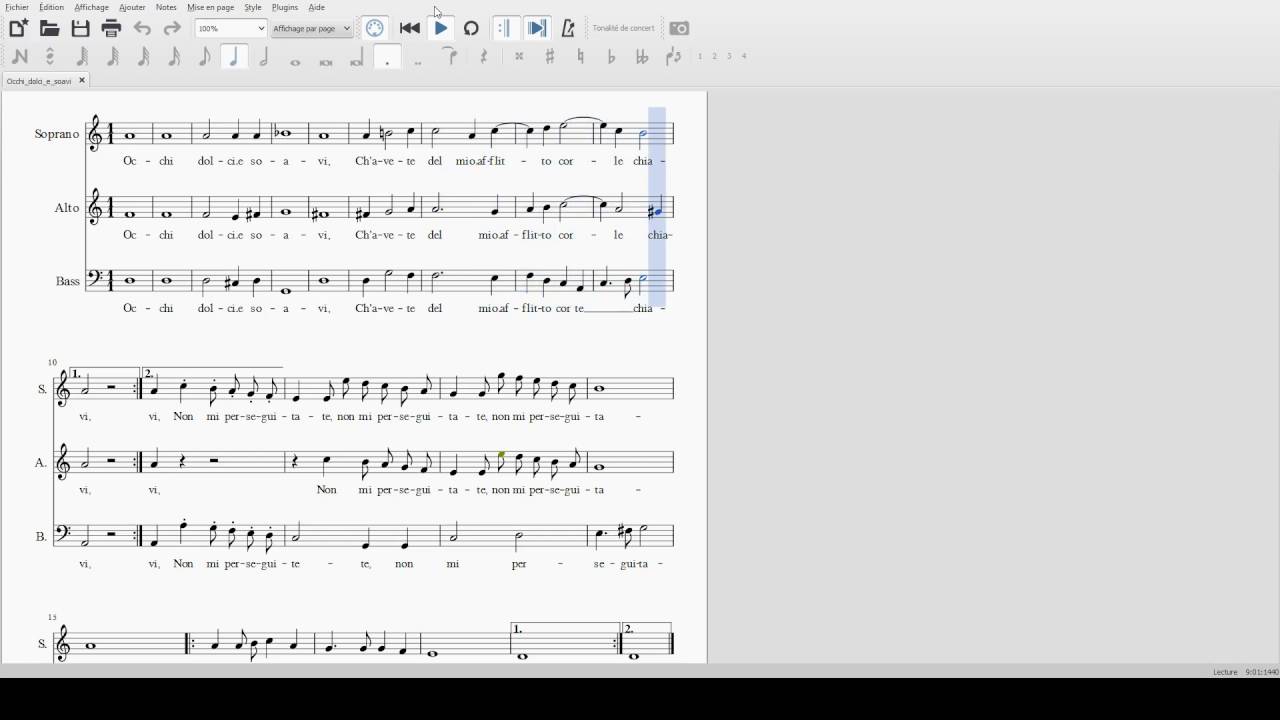Open the Affichage menu
The image size is (1280, 720).
92,7
